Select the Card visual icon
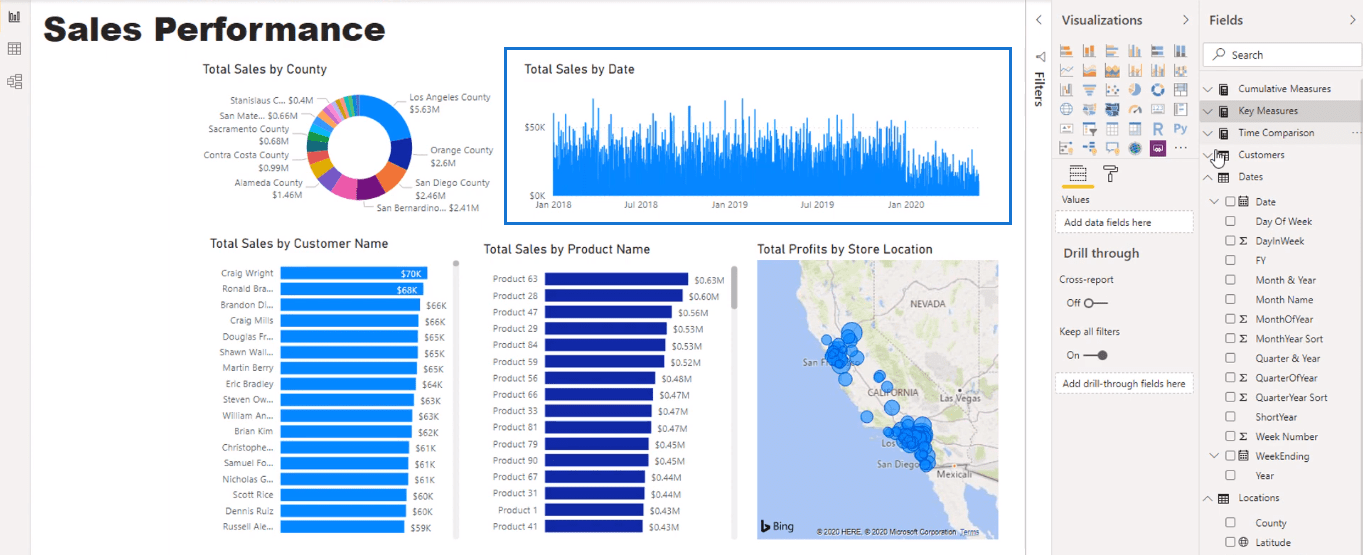The image size is (1363, 555). pos(1158,109)
